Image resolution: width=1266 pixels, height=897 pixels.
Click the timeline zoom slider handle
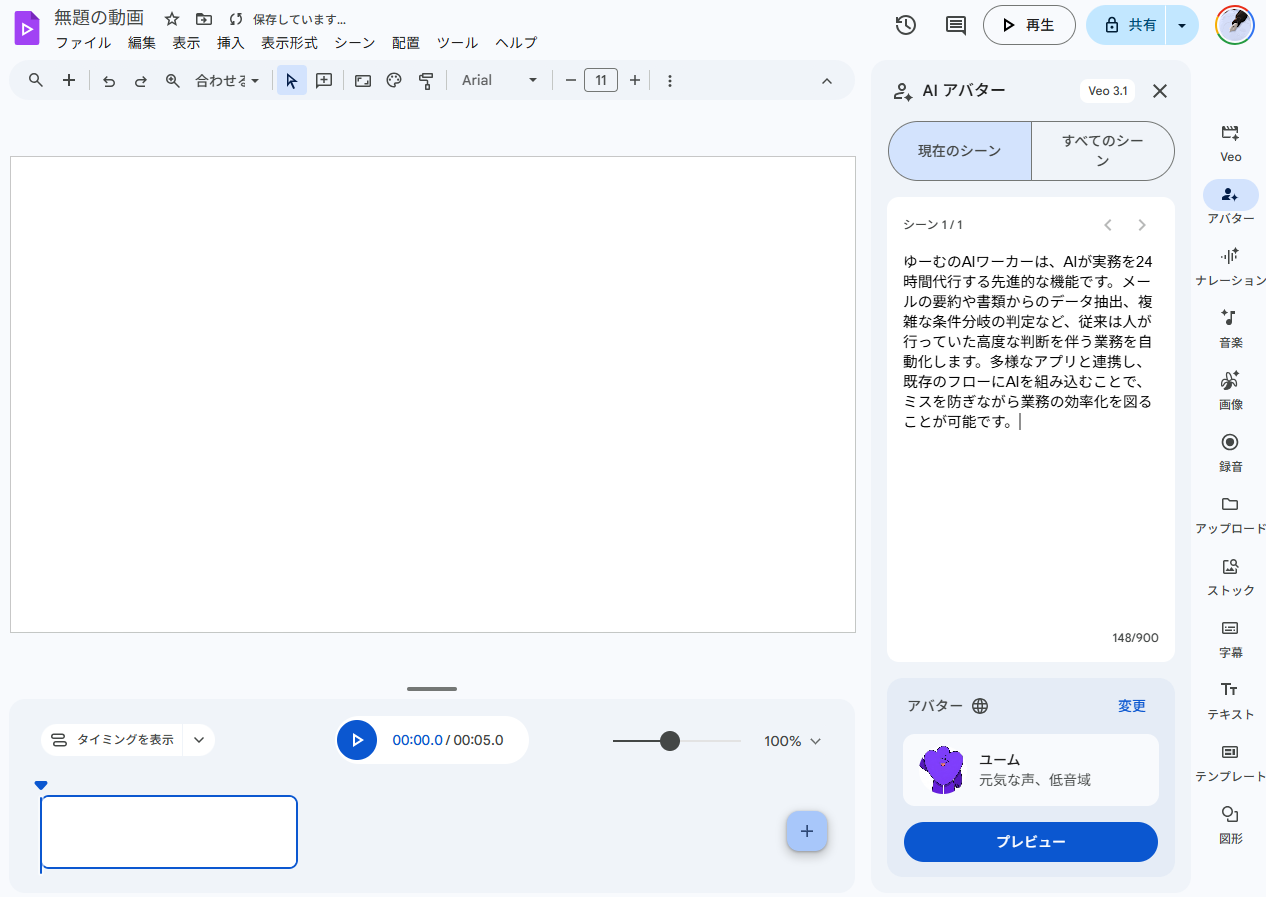(670, 741)
